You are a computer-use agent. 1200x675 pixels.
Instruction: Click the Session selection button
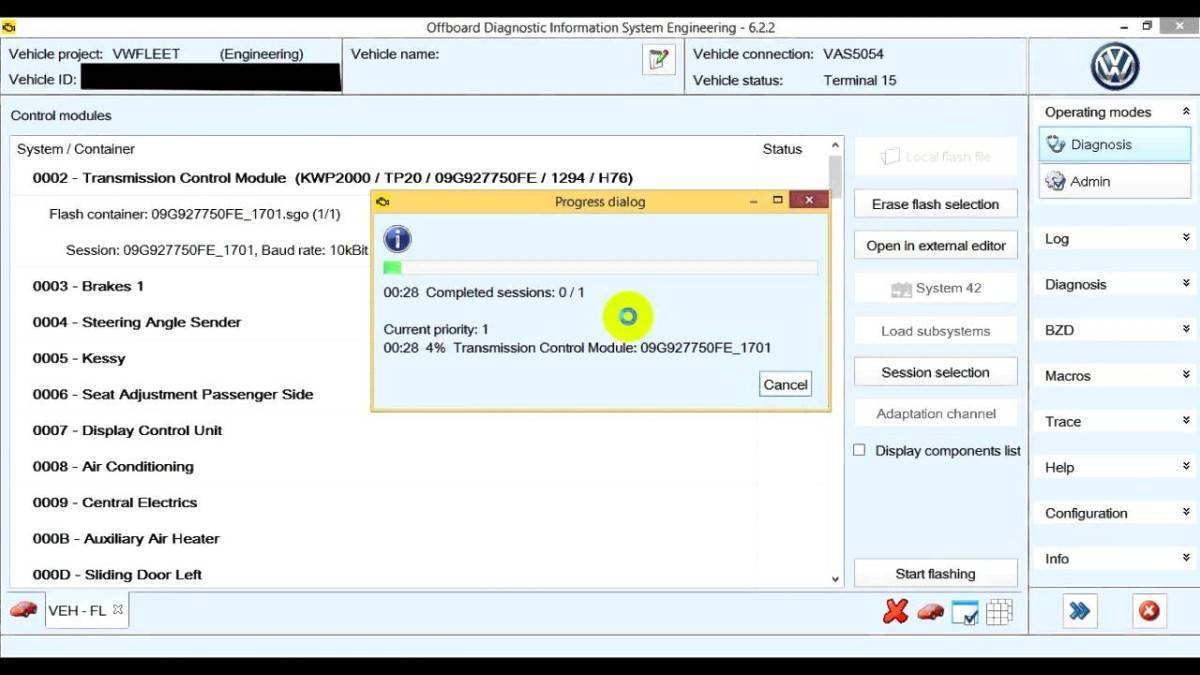pos(935,372)
